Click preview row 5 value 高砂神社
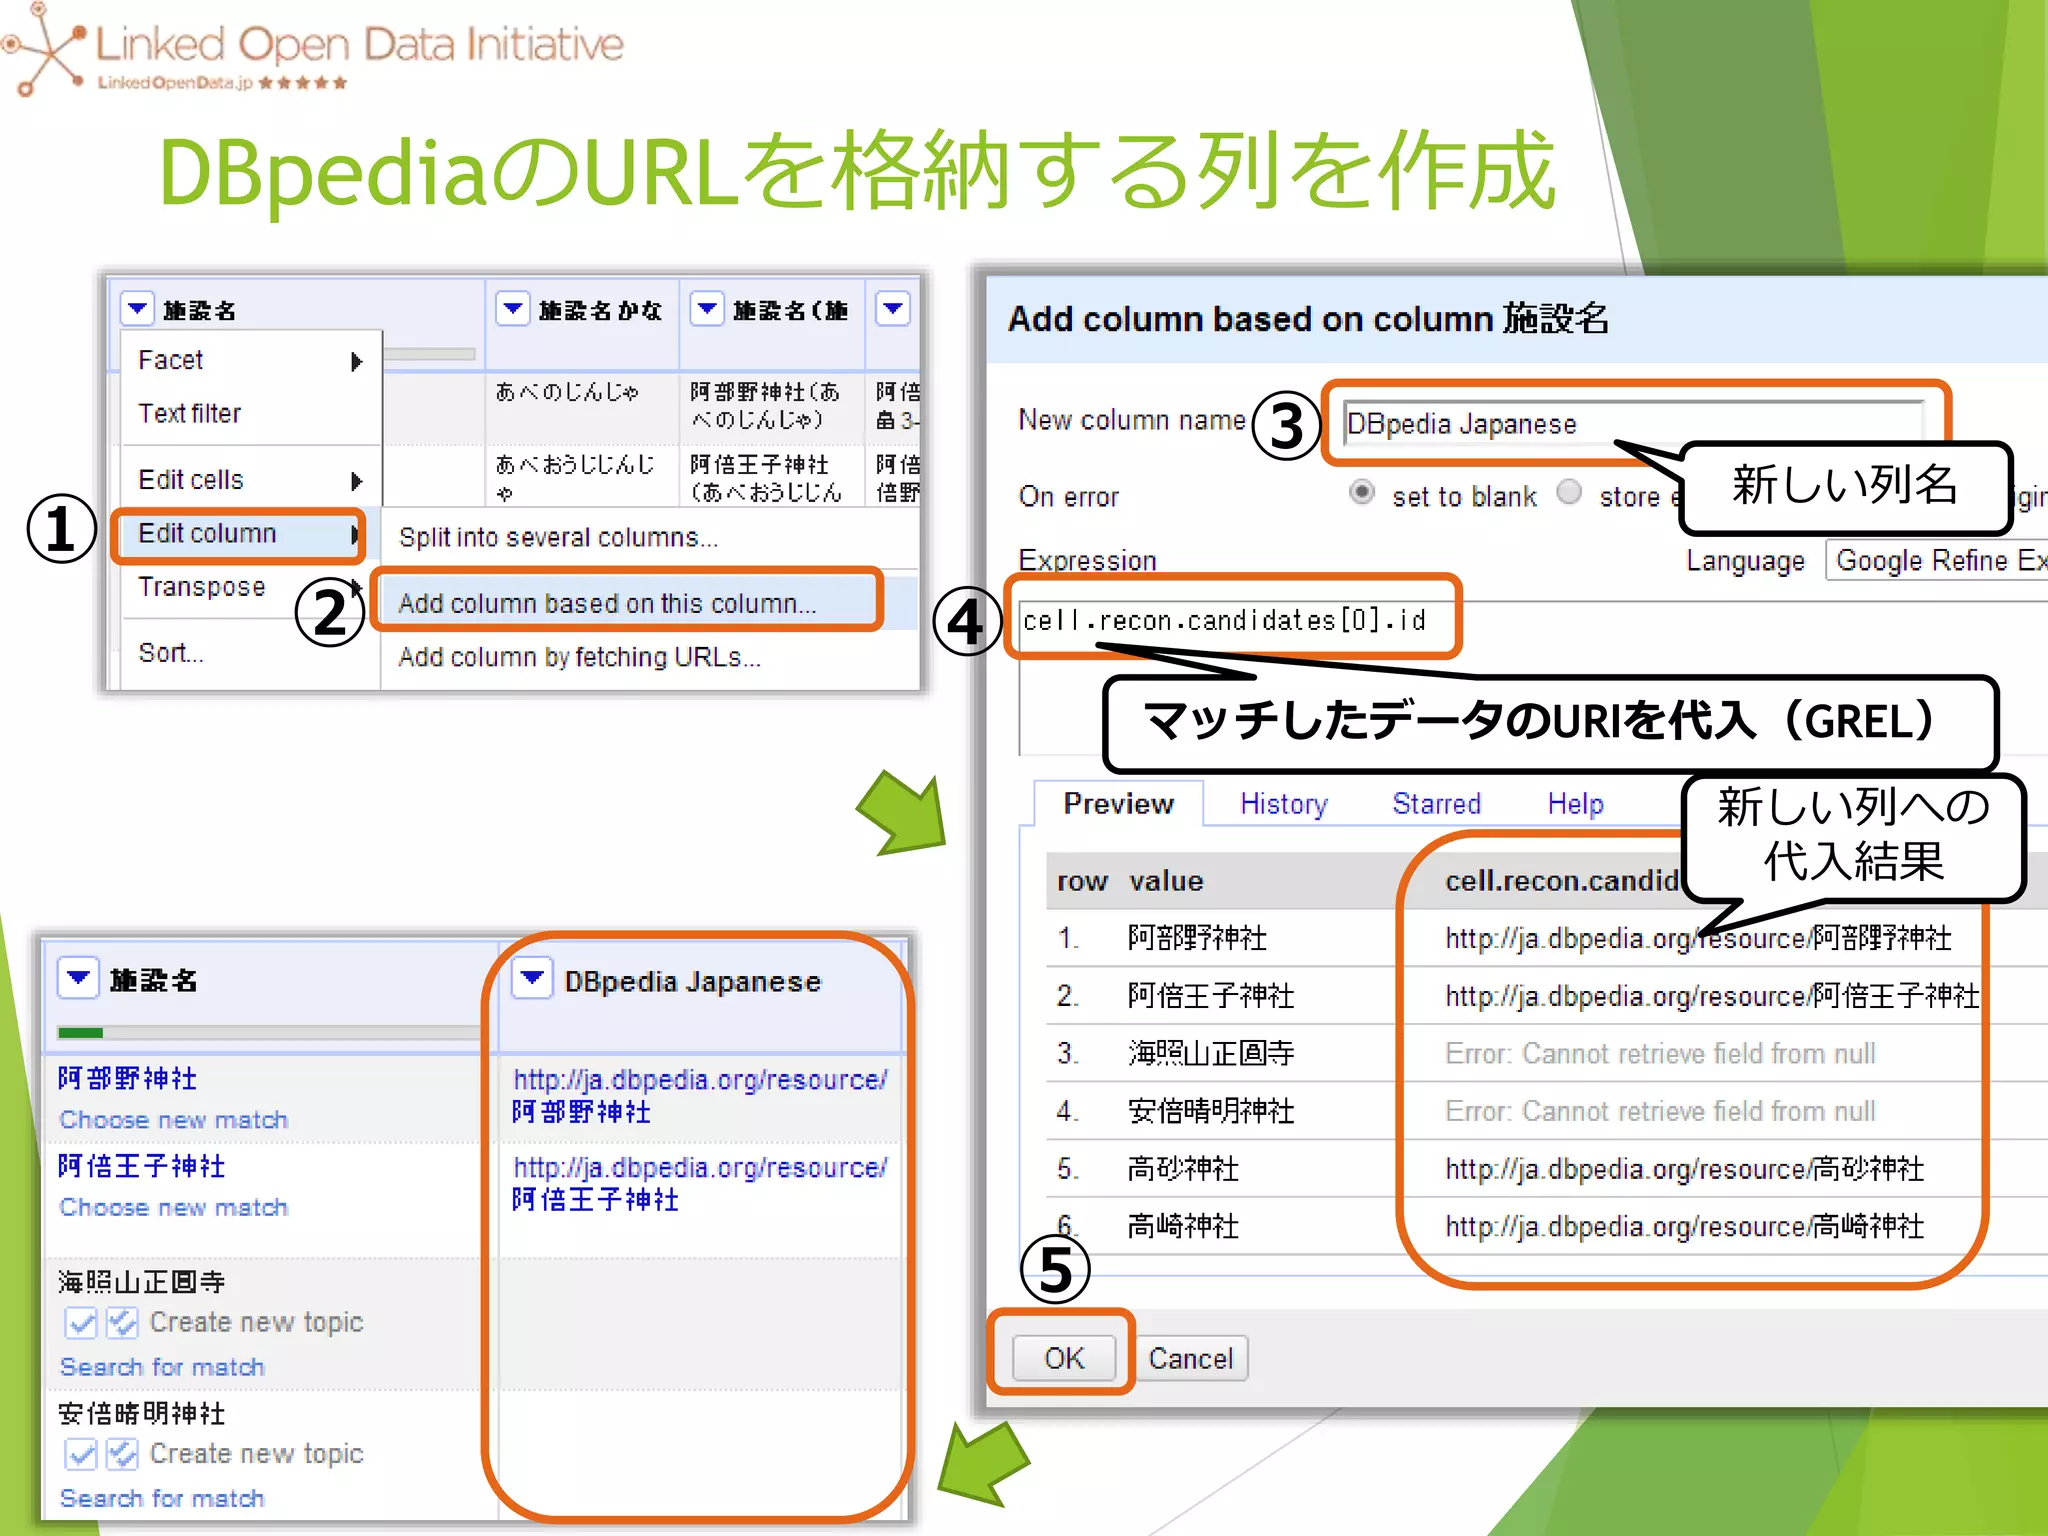 point(1183,1169)
